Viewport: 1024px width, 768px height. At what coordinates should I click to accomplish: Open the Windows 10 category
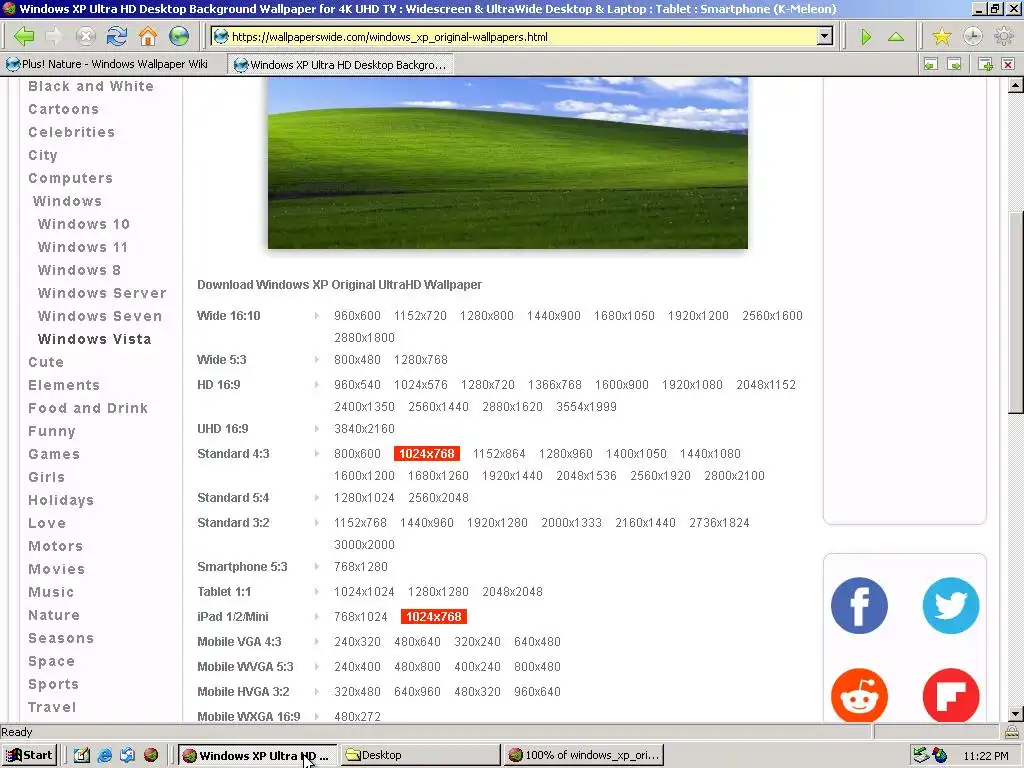(x=84, y=224)
